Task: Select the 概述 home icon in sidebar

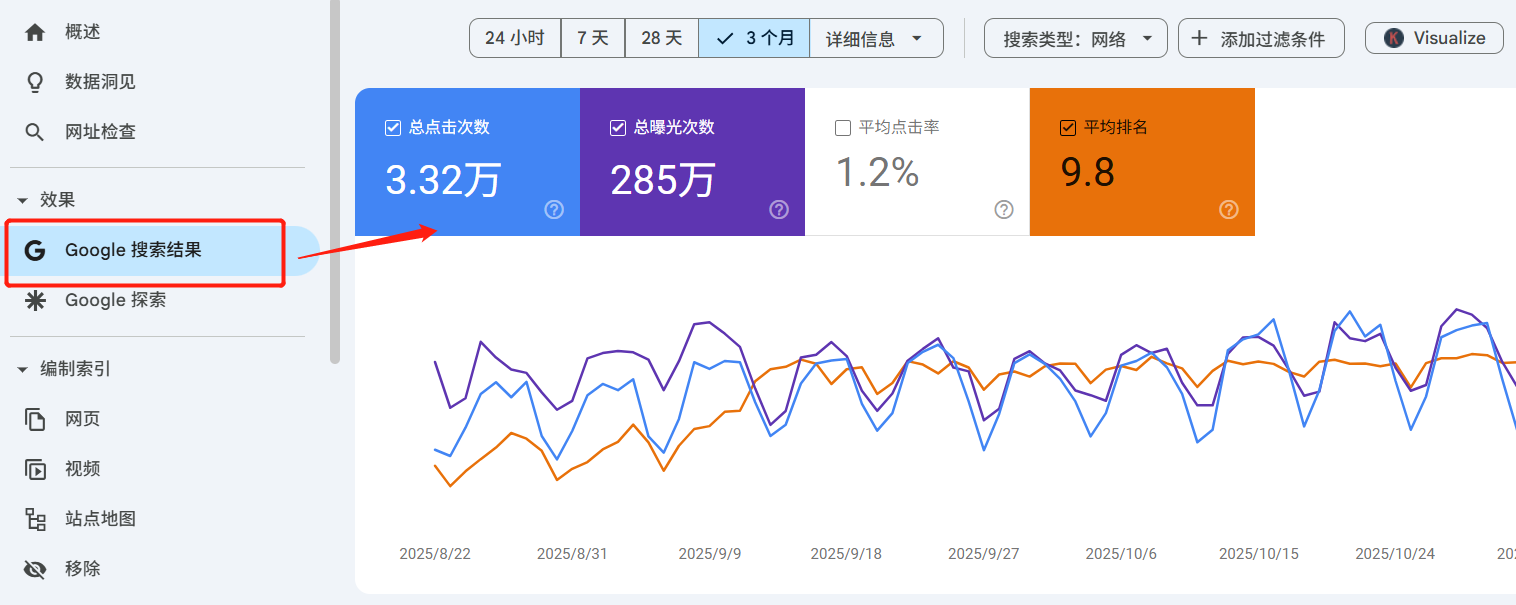Action: tap(35, 31)
